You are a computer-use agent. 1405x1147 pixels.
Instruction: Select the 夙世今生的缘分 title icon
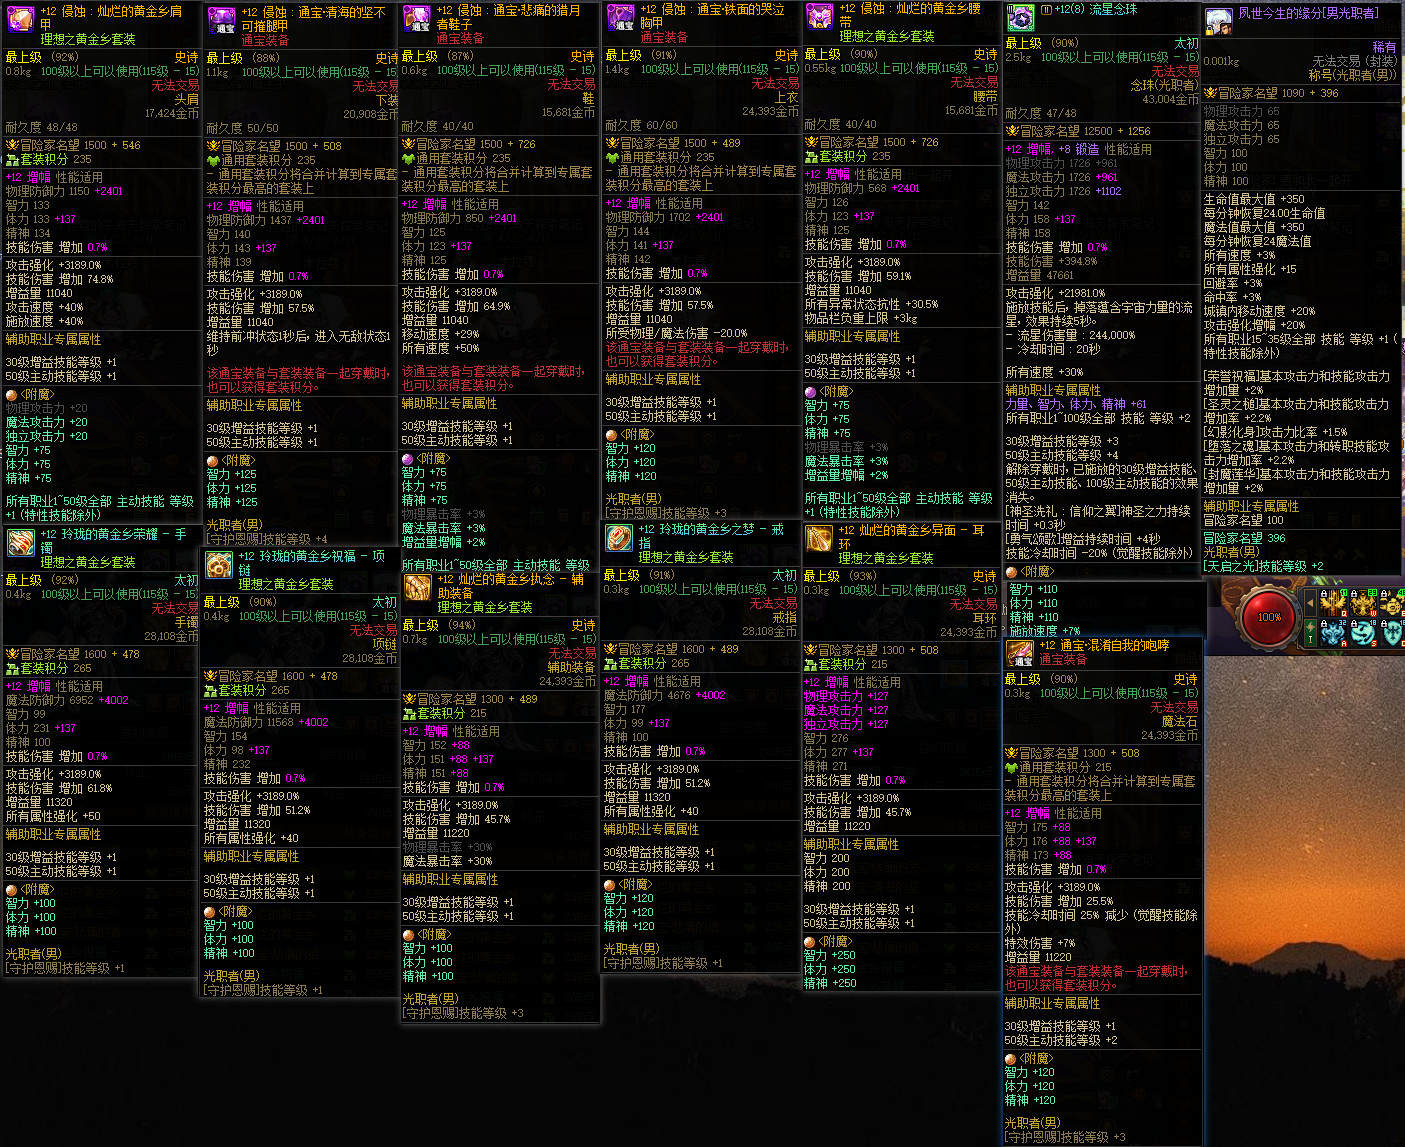[x=1219, y=22]
